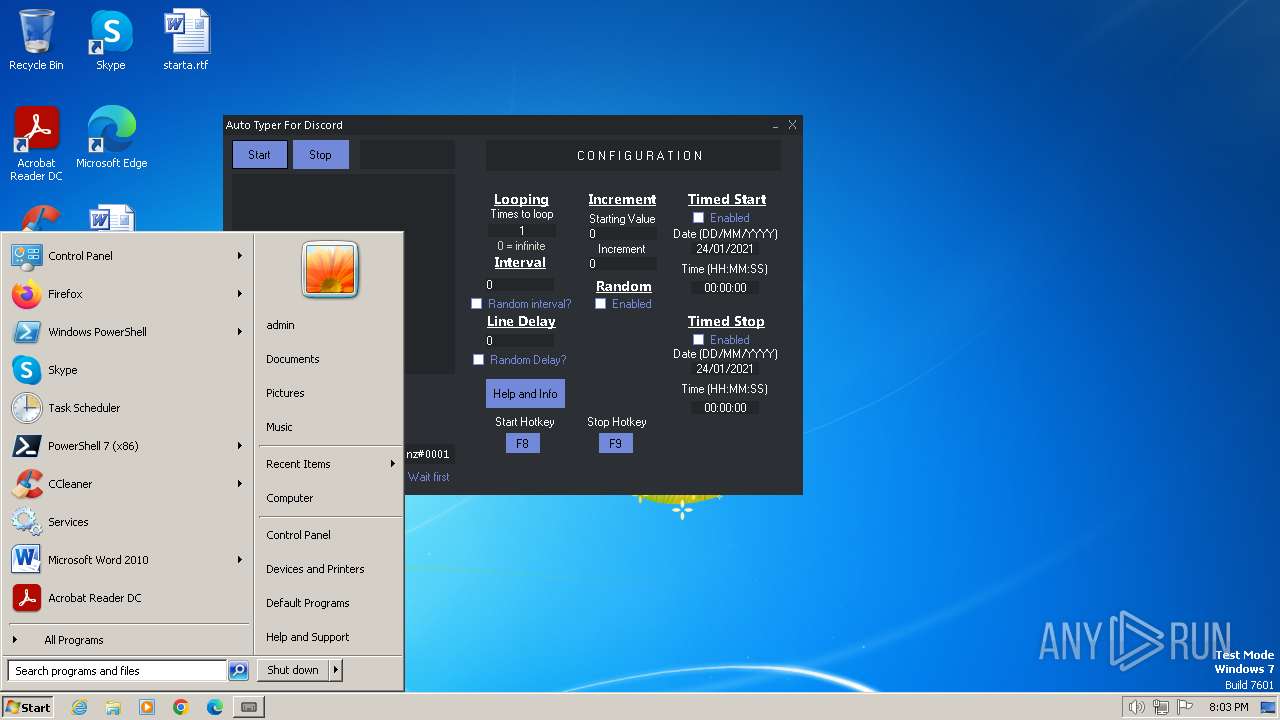This screenshot has width=1280, height=720.
Task: Open the Skype desktop shortcut
Action: coord(111,40)
